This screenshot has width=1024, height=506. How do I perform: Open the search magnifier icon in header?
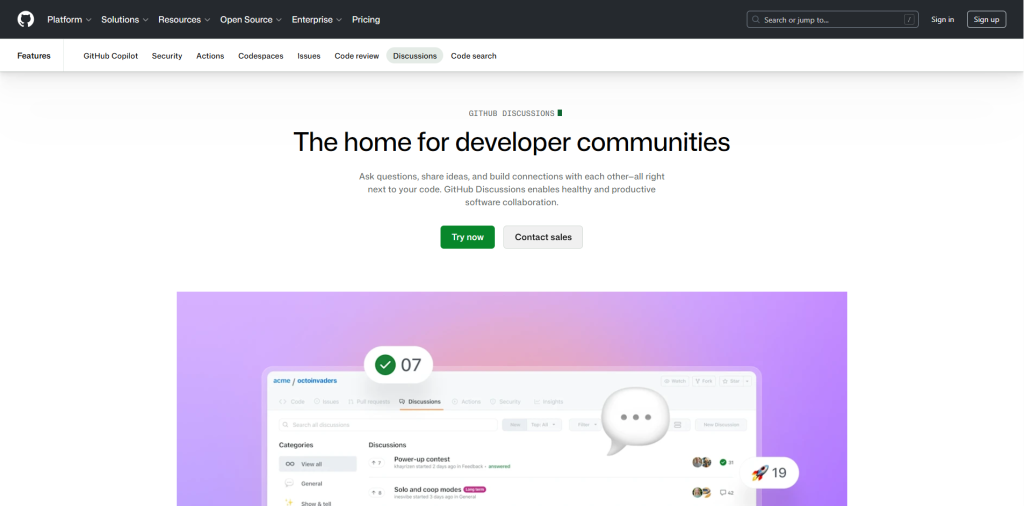pos(756,20)
